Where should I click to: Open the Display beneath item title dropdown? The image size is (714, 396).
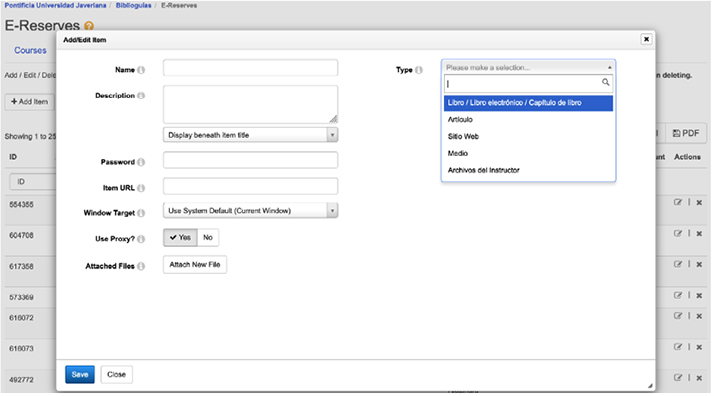click(250, 135)
